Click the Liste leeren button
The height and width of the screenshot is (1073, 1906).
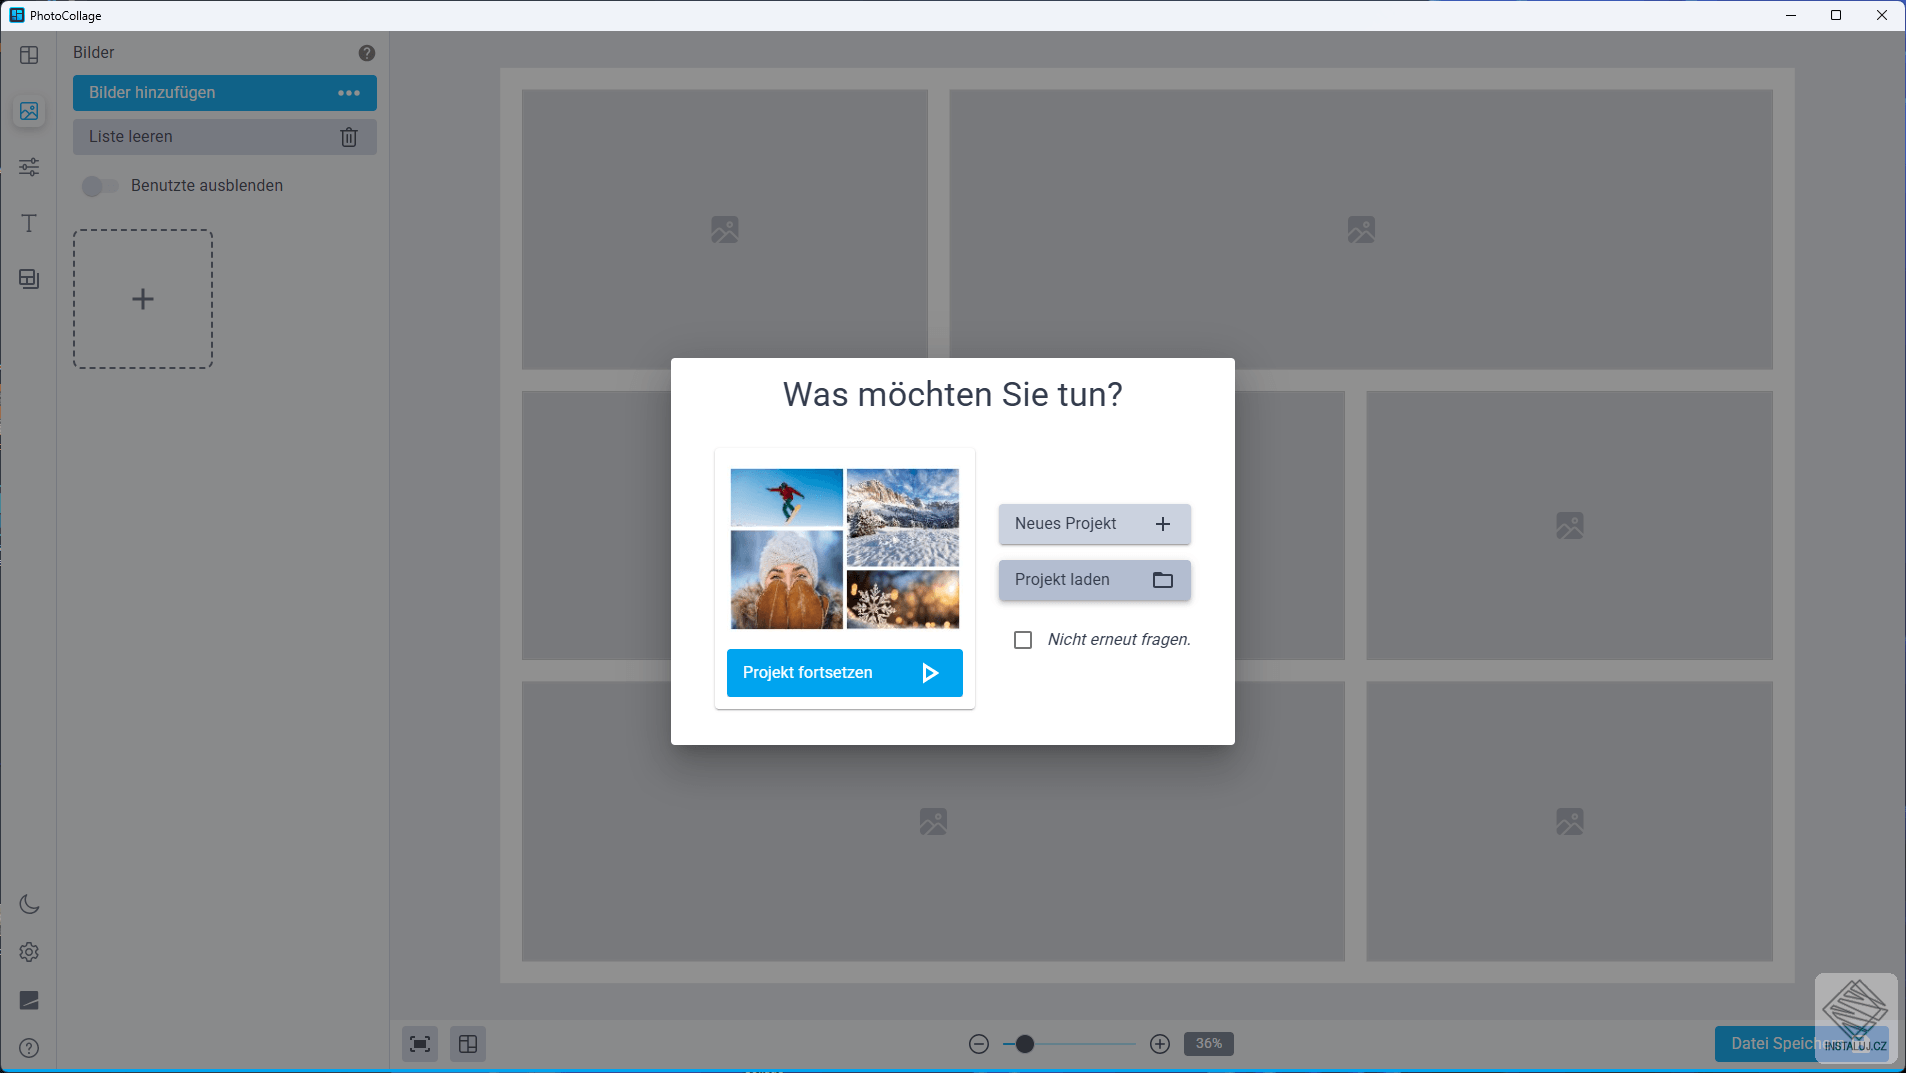point(225,137)
